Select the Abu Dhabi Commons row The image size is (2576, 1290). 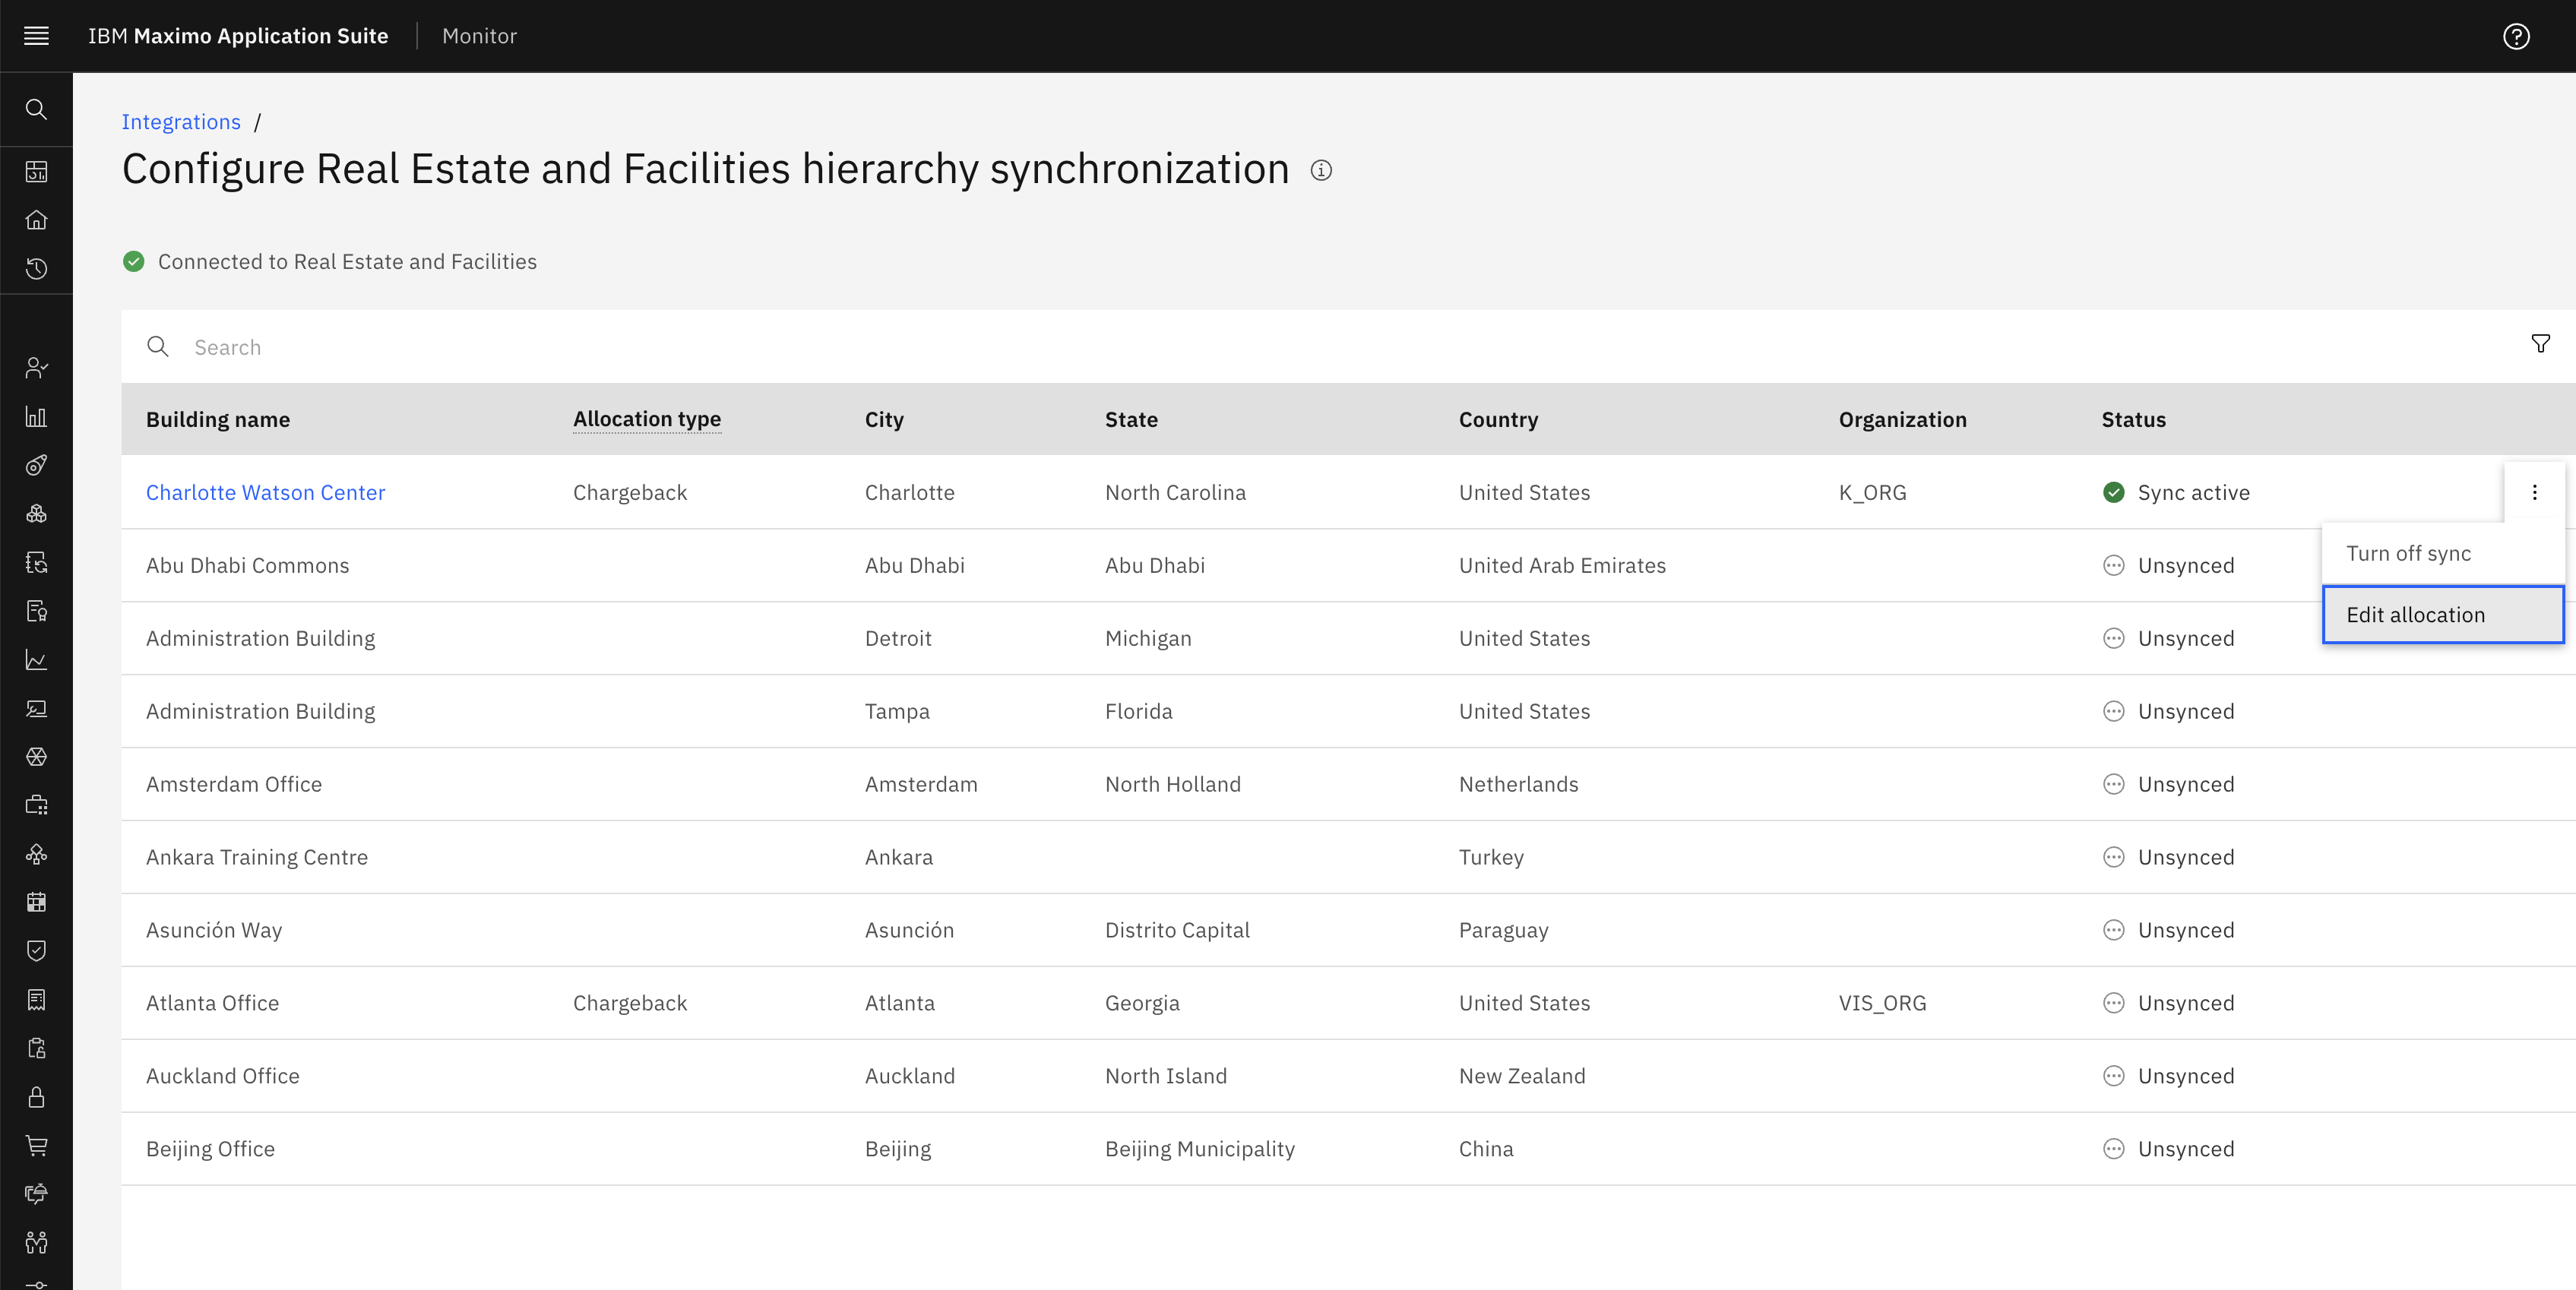(1348, 566)
